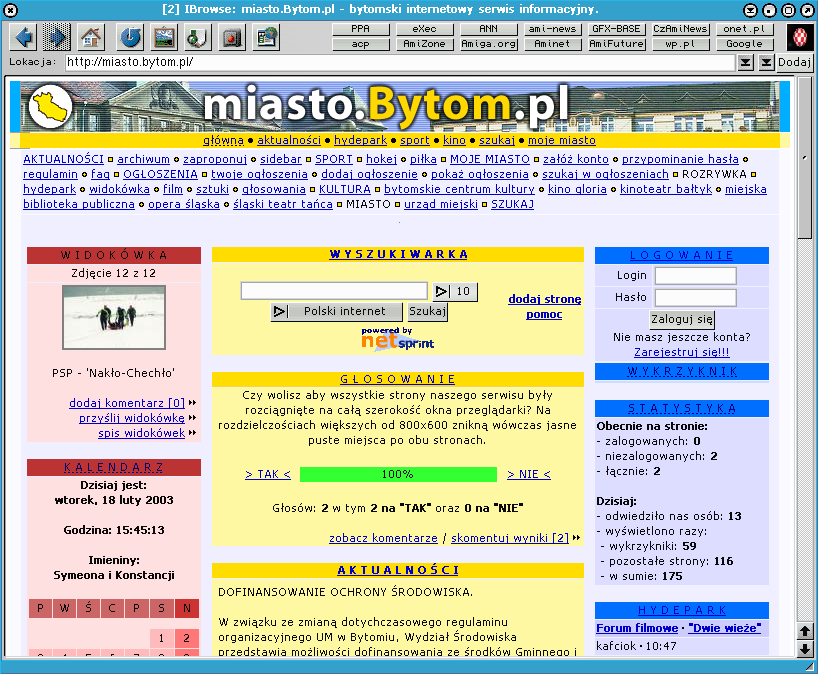Select 'sport' in the yellow navigation bar
Viewport: 818px width, 674px height.
pos(415,140)
